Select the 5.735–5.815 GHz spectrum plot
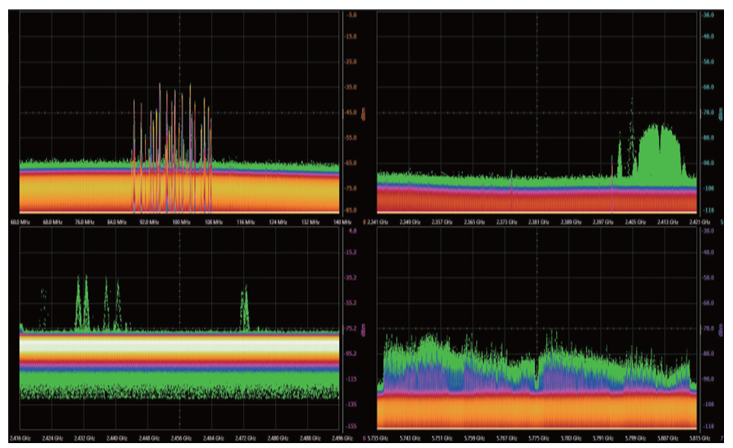 click(x=537, y=328)
